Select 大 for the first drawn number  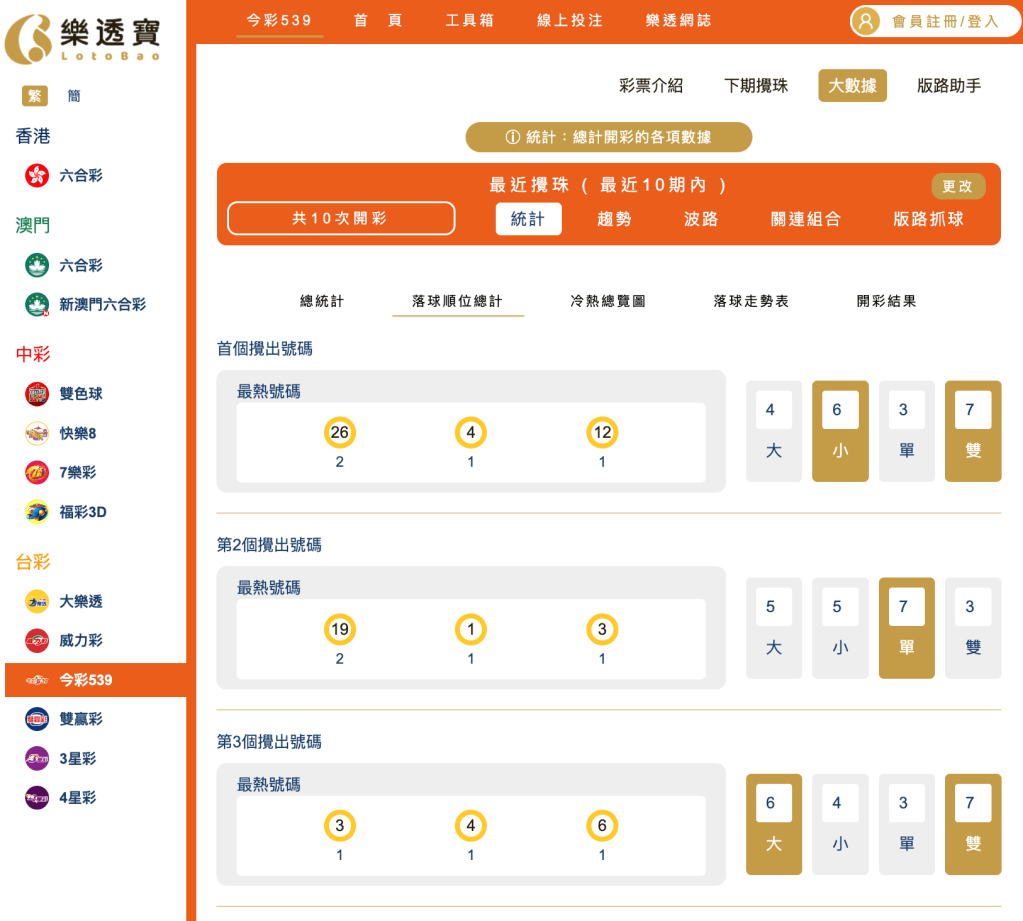pyautogui.click(x=773, y=430)
